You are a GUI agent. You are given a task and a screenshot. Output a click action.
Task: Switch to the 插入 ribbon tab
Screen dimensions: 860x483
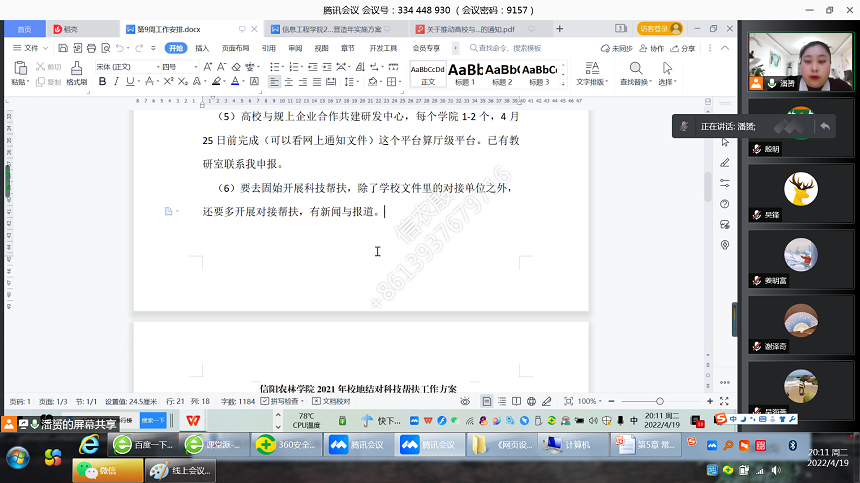tap(202, 48)
